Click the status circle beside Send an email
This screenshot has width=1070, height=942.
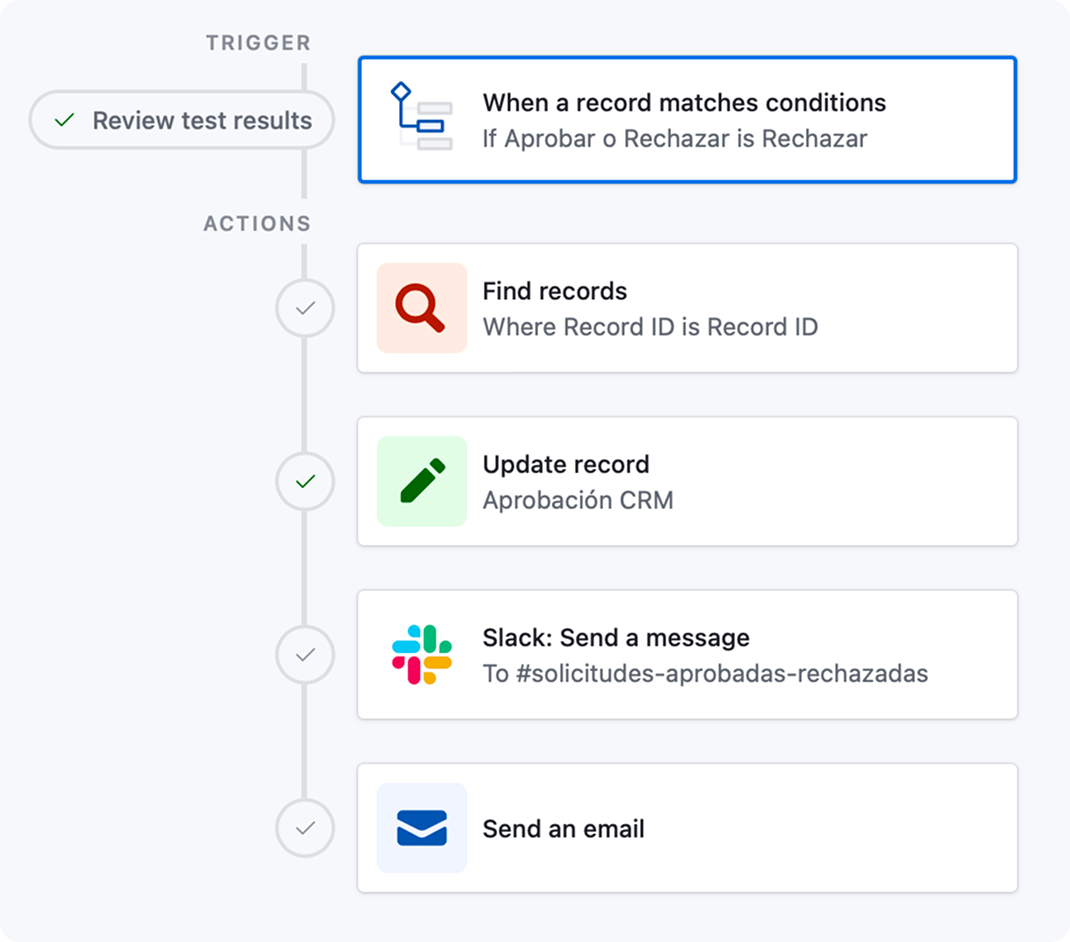305,828
